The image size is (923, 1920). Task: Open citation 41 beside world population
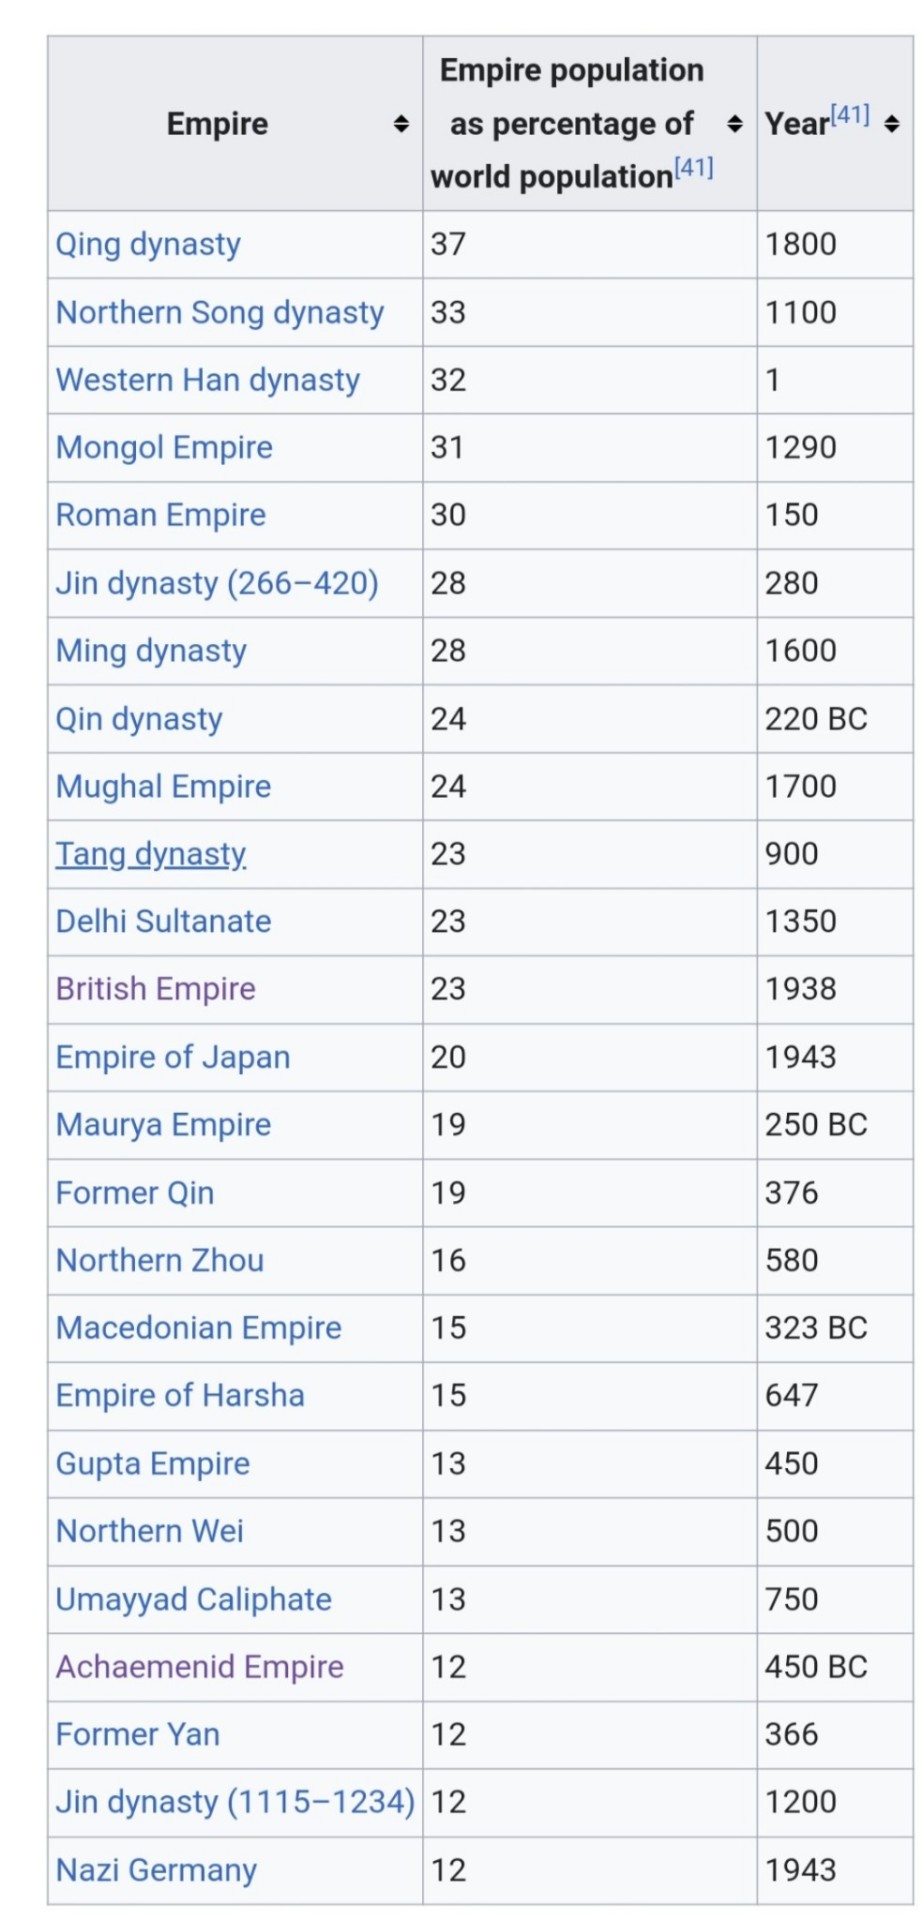pos(694,167)
